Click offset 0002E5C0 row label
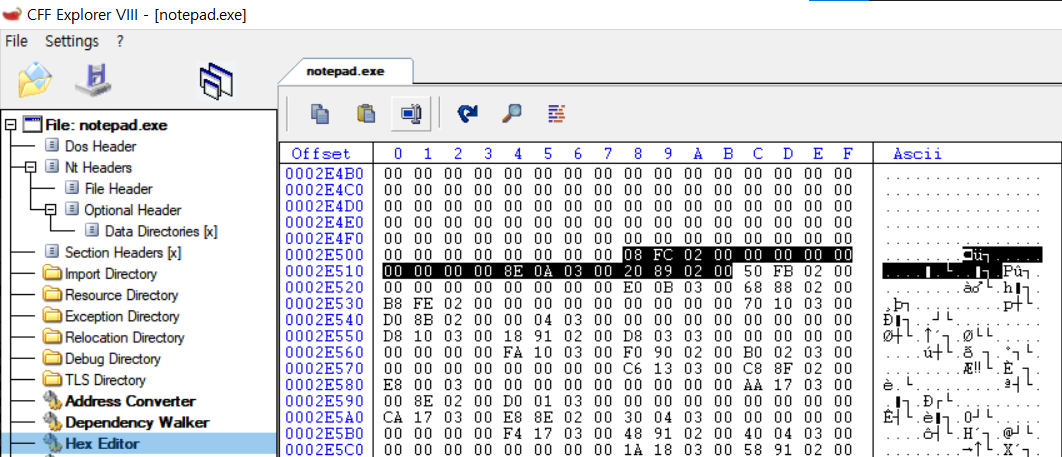1062x457 pixels. [324, 450]
